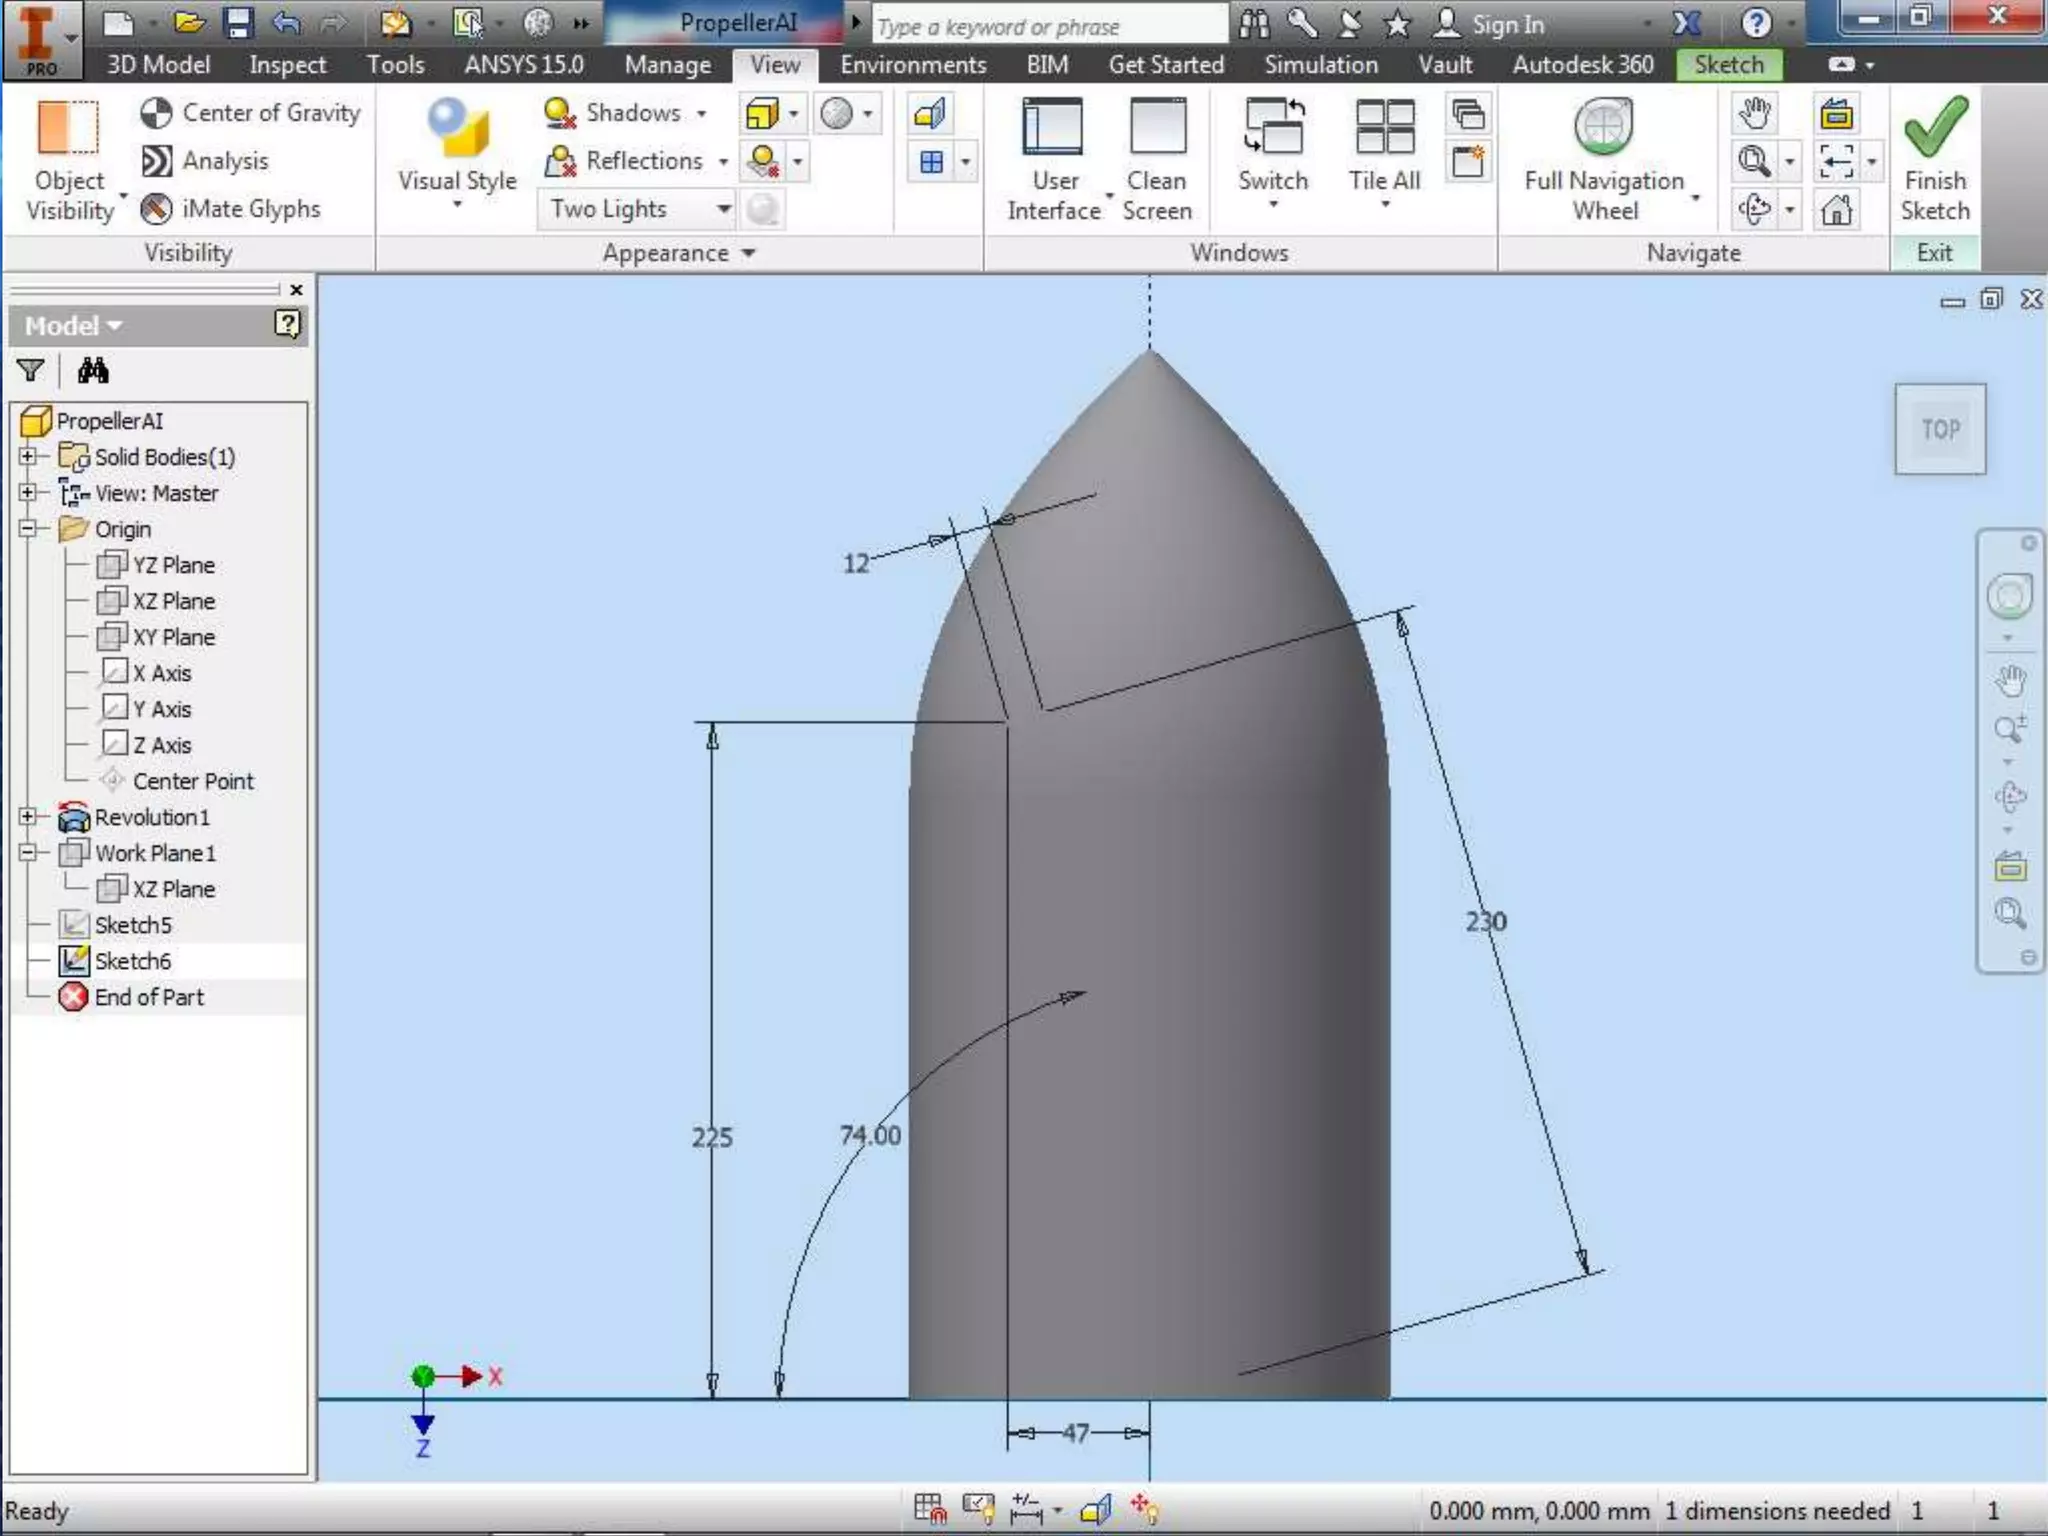The width and height of the screenshot is (2048, 1536).
Task: Click the Sign In link
Action: tap(1507, 25)
